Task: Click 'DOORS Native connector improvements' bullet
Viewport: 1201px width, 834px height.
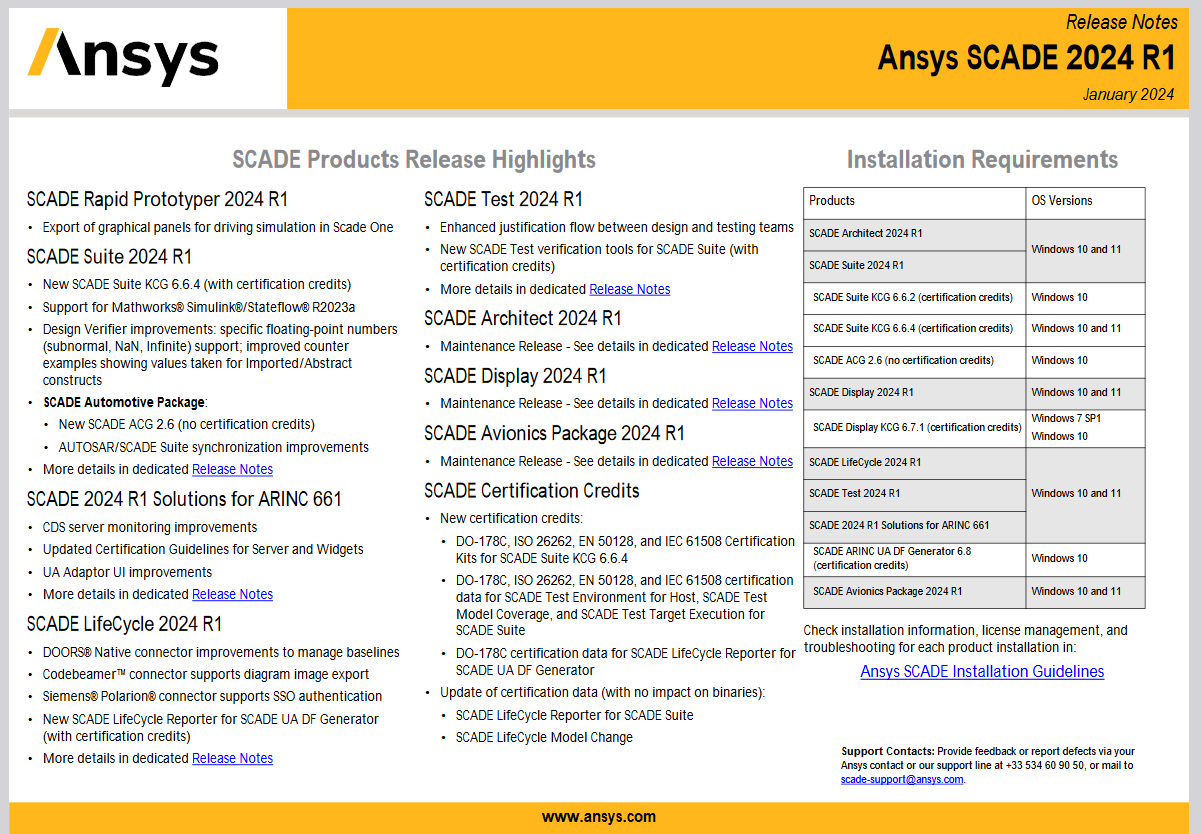Action: pyautogui.click(x=221, y=652)
